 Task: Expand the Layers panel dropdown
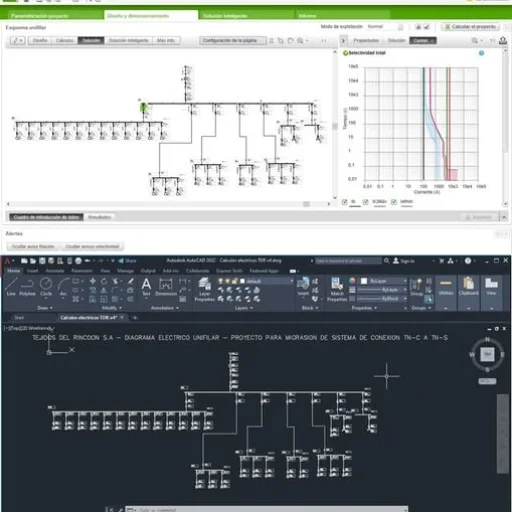(x=244, y=308)
